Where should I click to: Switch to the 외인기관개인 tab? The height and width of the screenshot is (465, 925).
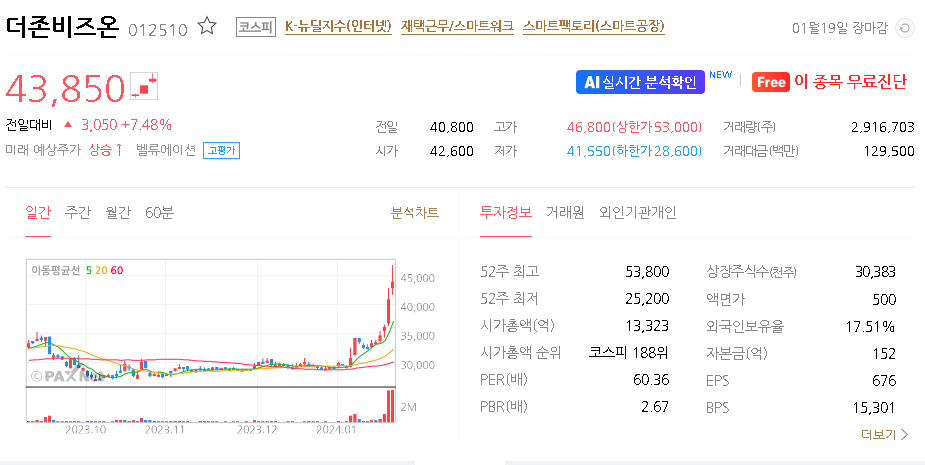click(637, 212)
